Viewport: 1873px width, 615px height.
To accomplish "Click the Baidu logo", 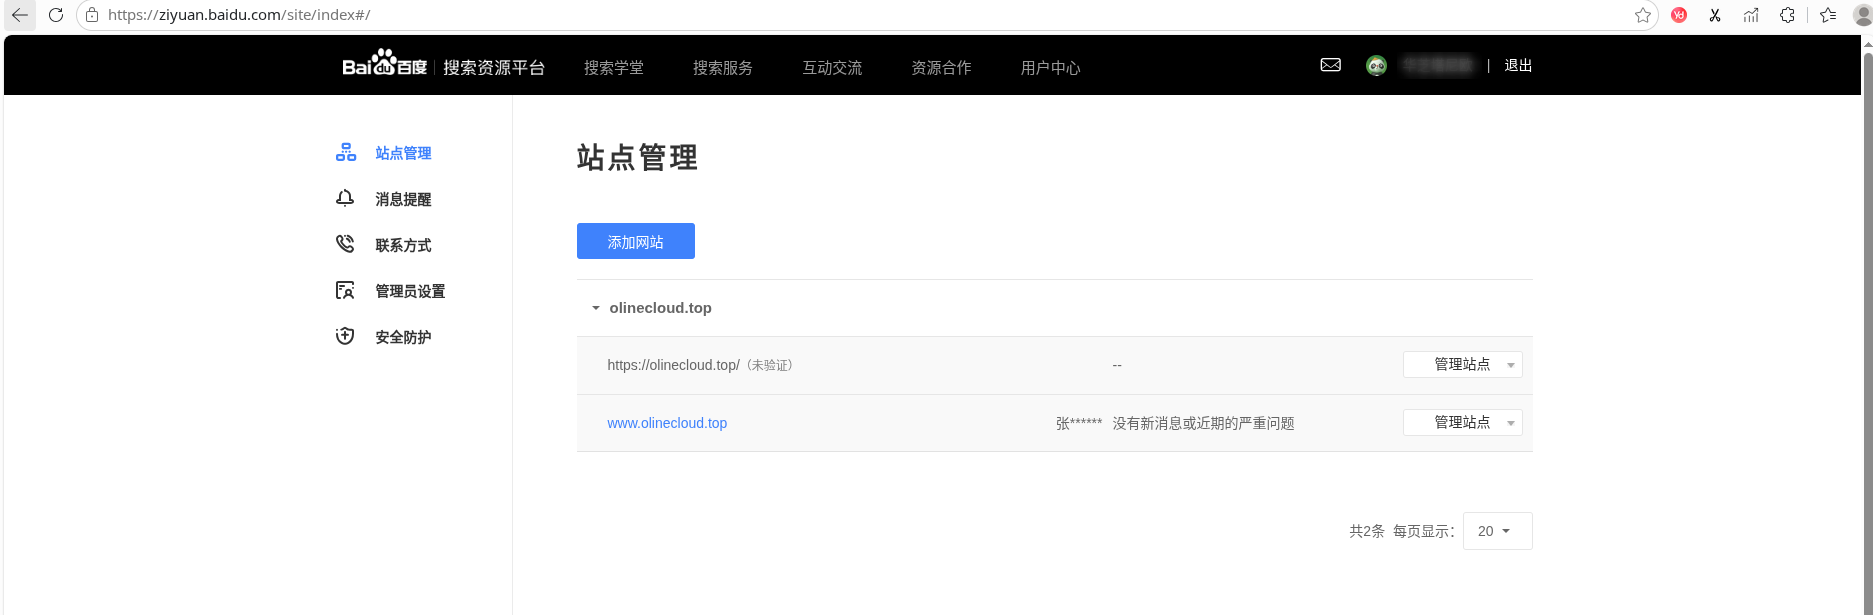I will click(x=384, y=65).
